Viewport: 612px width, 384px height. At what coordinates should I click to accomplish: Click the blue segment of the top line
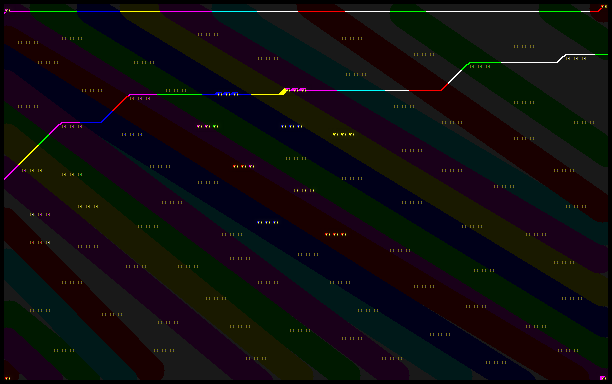click(x=98, y=11)
